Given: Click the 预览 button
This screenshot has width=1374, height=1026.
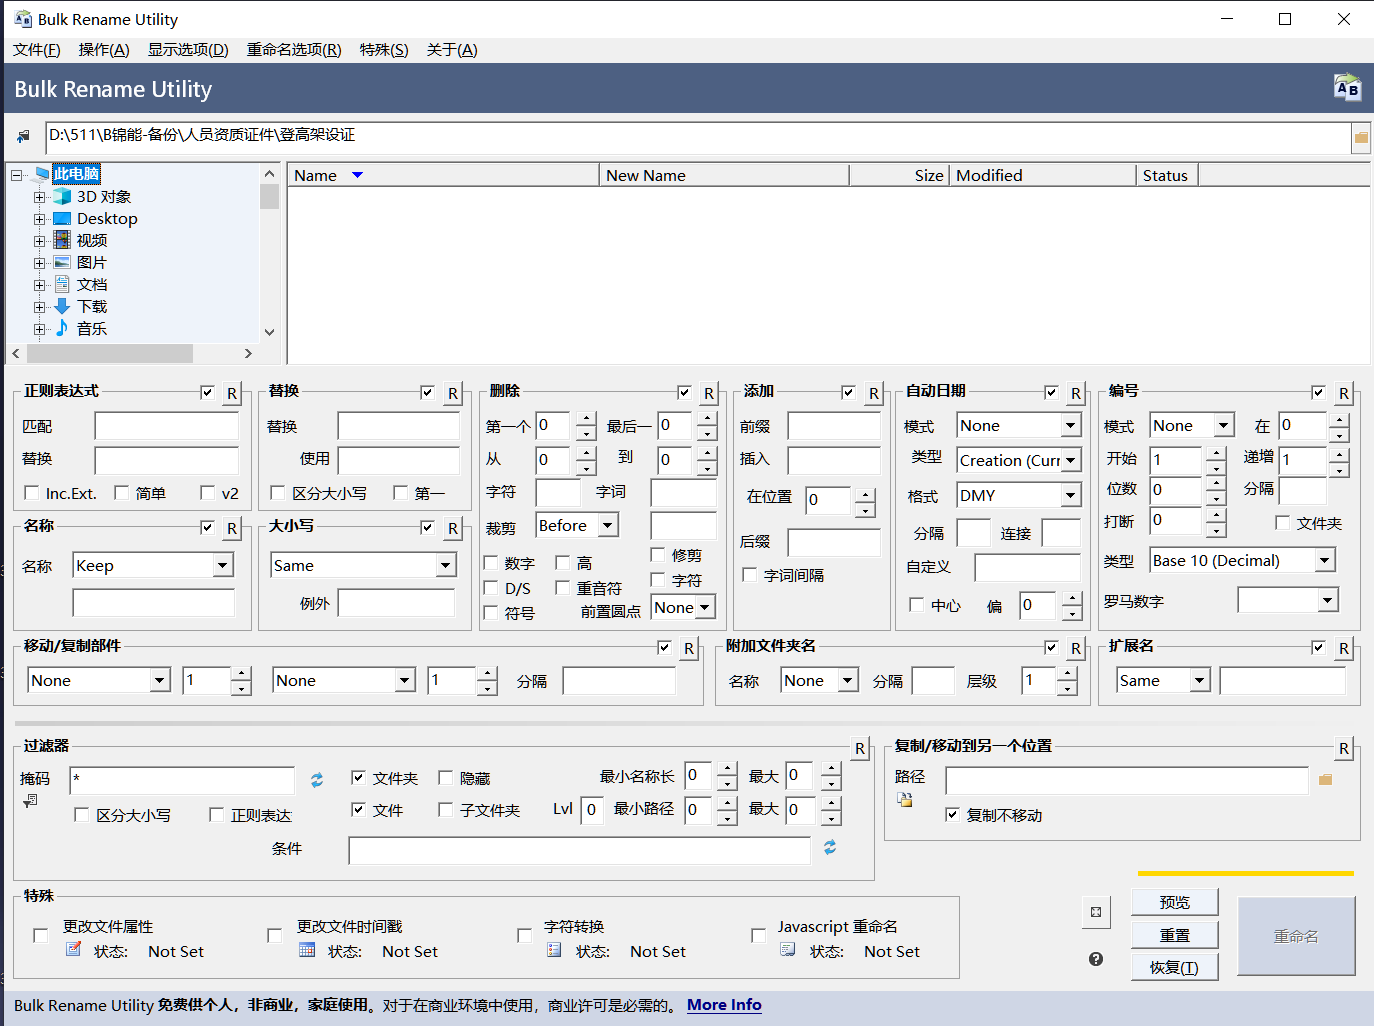Looking at the screenshot, I should tap(1175, 902).
